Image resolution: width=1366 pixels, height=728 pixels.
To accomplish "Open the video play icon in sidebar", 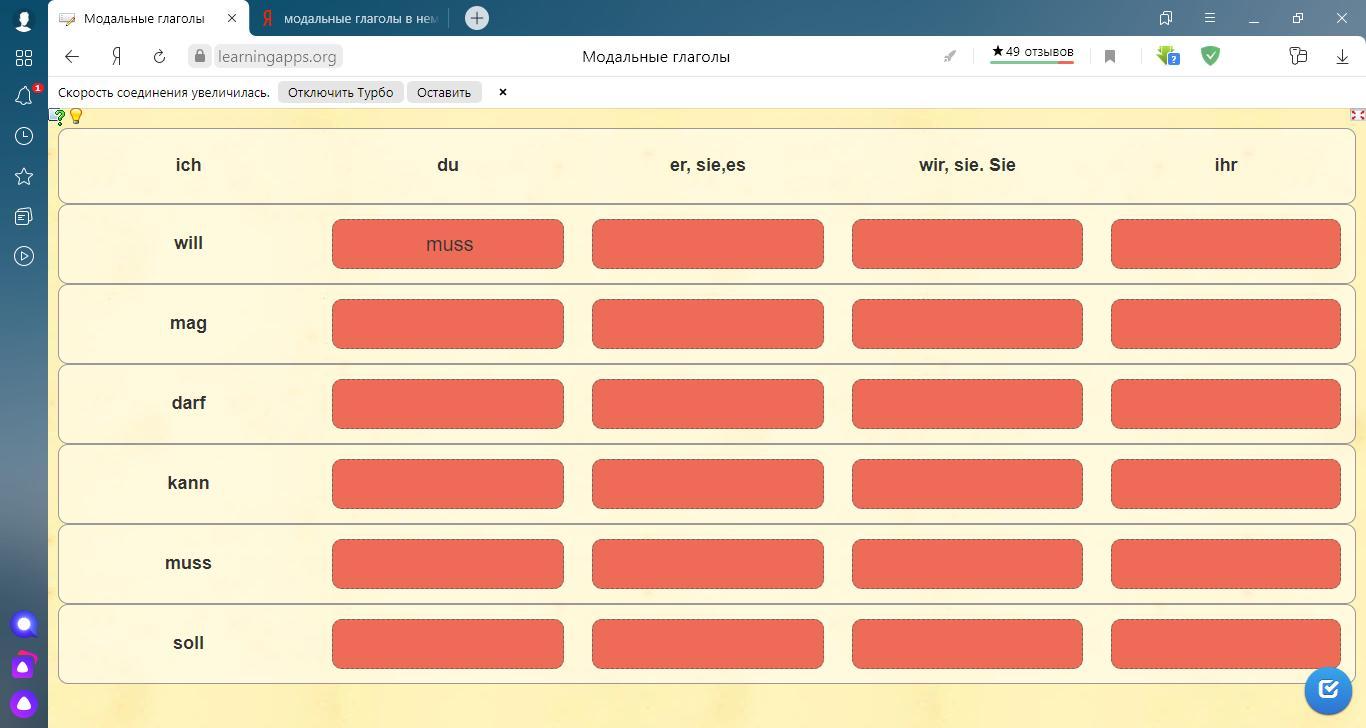I will (x=24, y=256).
